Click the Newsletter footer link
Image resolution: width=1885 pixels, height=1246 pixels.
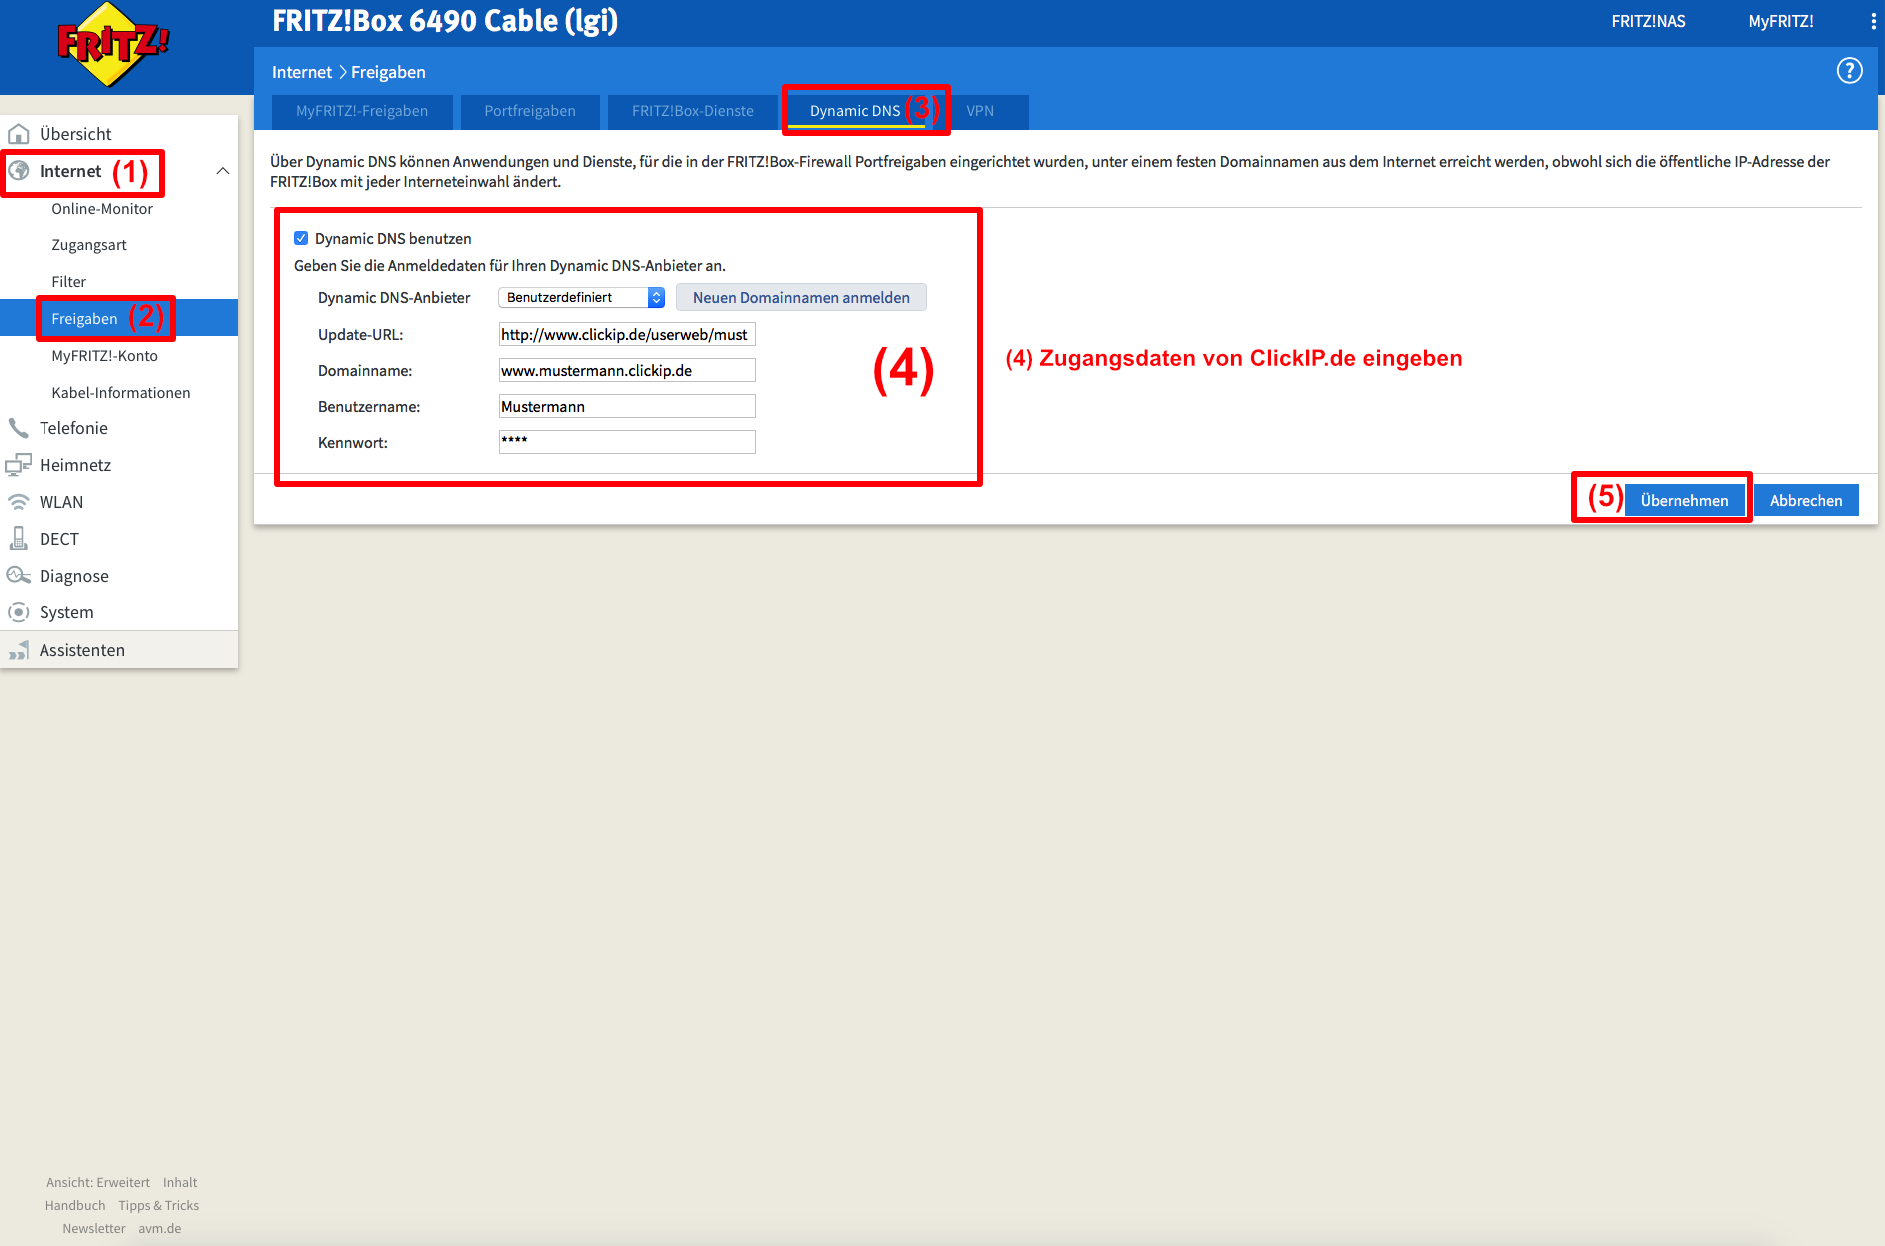94,1228
